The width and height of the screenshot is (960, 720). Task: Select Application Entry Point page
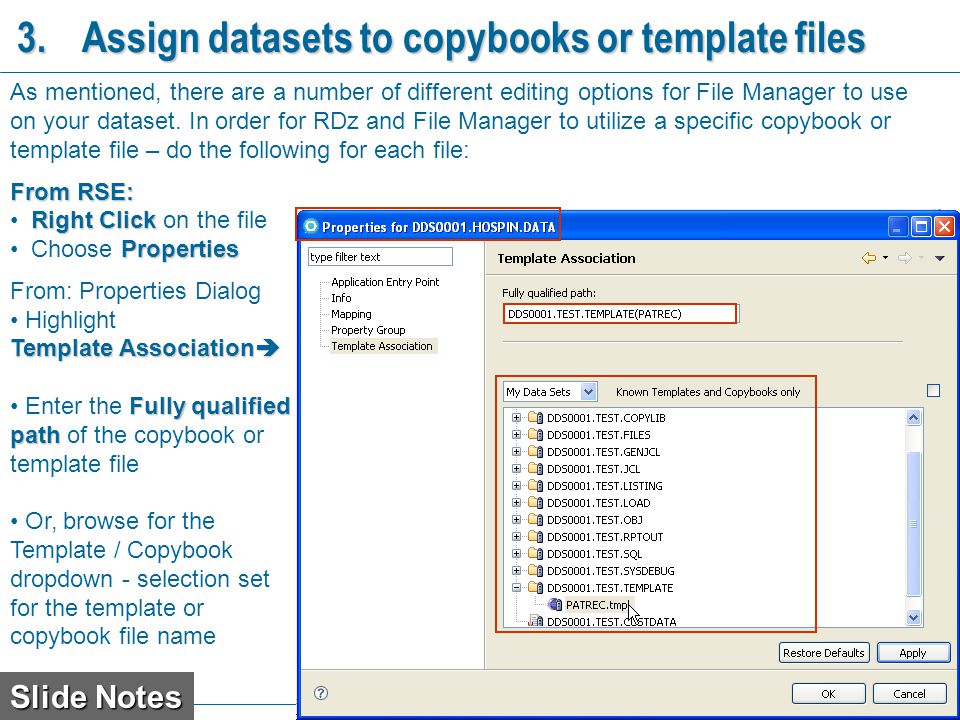(x=385, y=282)
